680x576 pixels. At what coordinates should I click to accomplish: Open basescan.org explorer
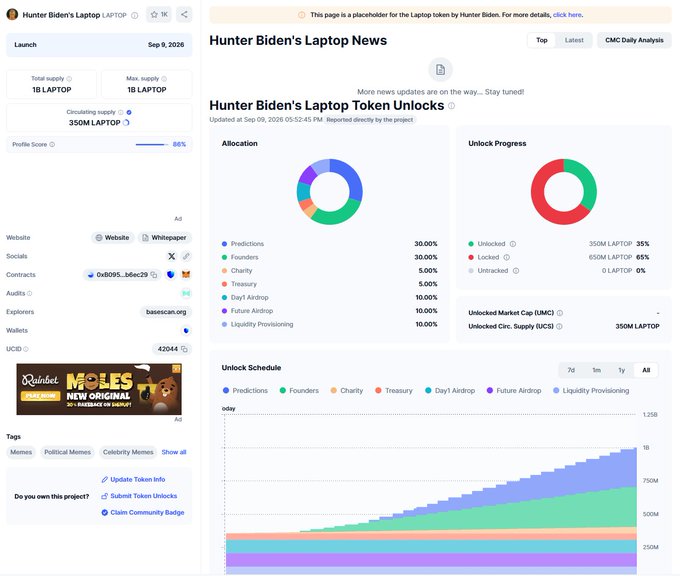point(166,312)
